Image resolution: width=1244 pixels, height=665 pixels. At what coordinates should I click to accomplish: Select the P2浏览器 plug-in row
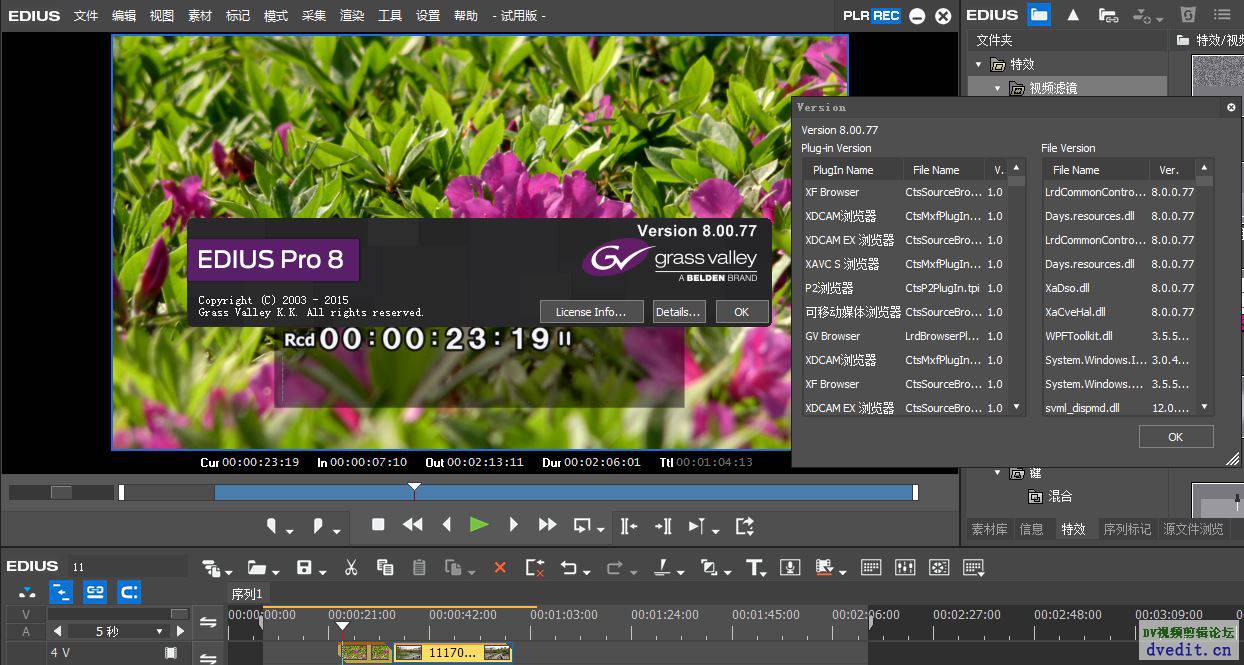tap(904, 288)
